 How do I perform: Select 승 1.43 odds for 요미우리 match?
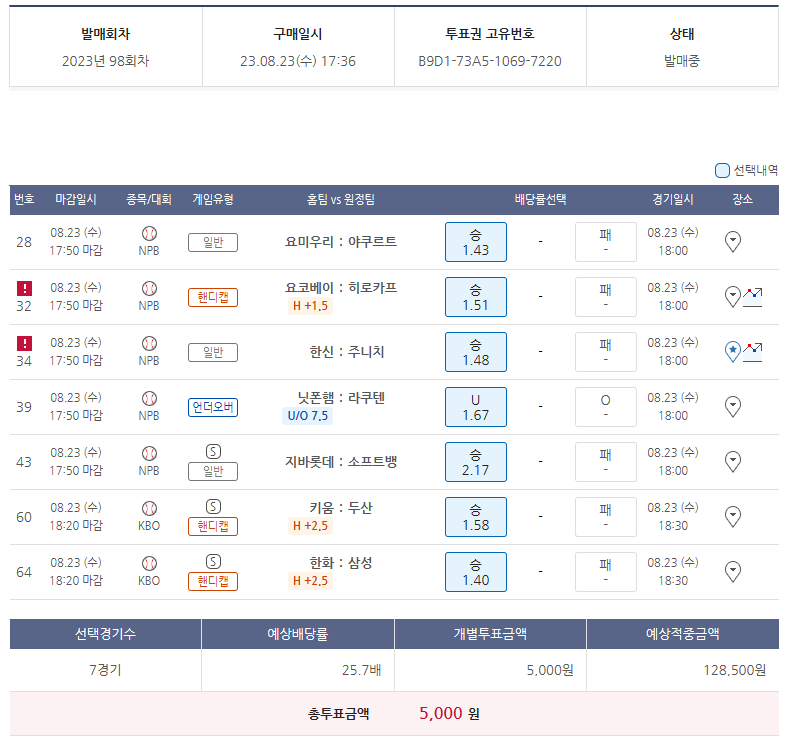[475, 242]
